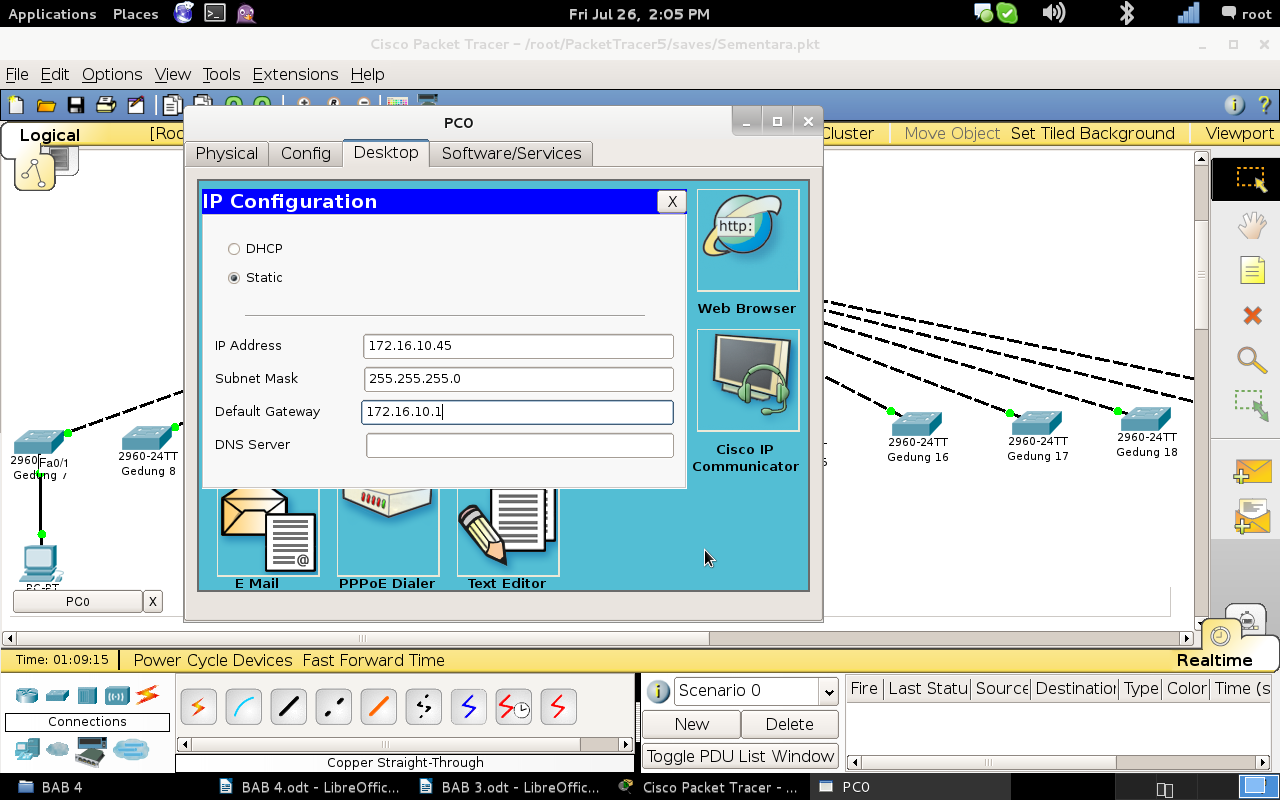Image resolution: width=1280 pixels, height=800 pixels.
Task: Click inside the DNS Server field
Action: pos(520,445)
